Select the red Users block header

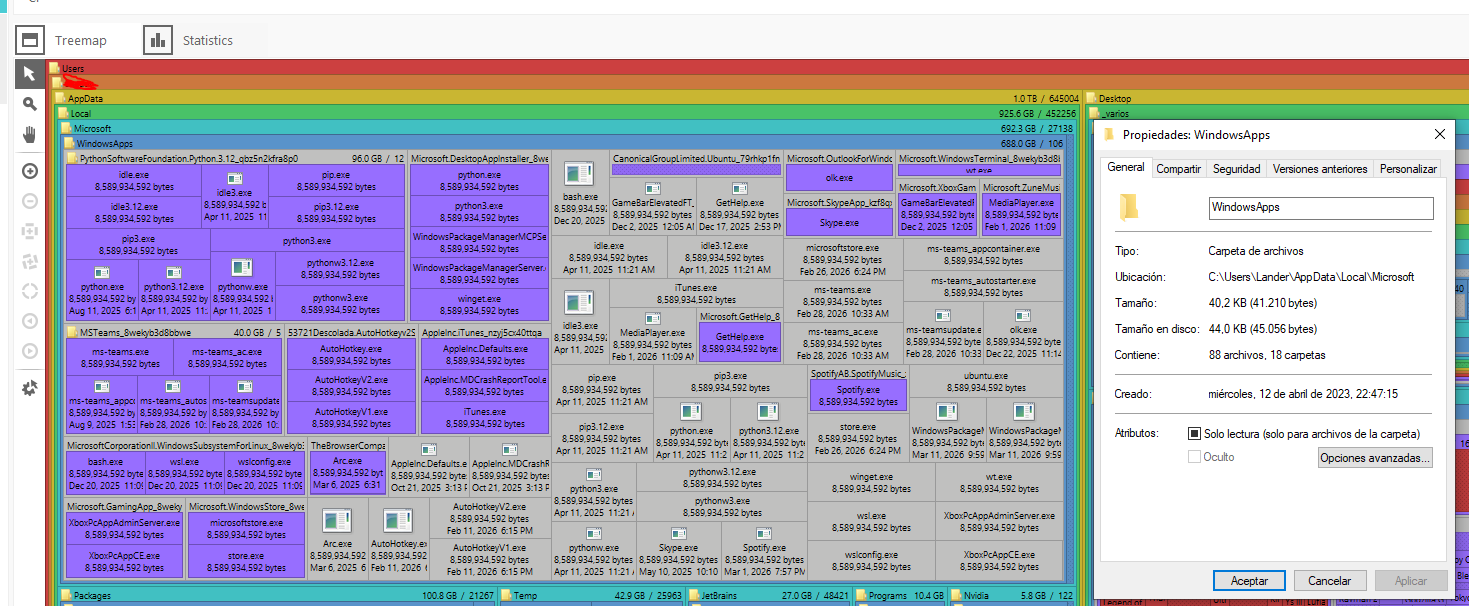(x=74, y=68)
